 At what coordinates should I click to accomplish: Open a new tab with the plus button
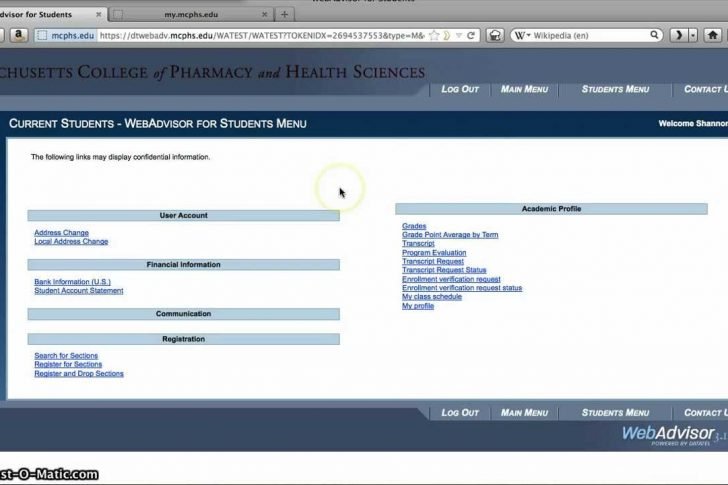click(x=285, y=14)
